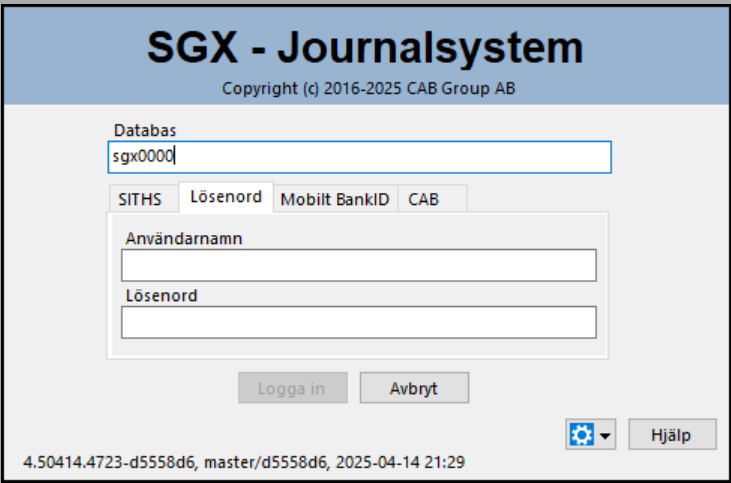Image resolution: width=731 pixels, height=483 pixels.
Task: Select the Lösenord tab
Action: (x=226, y=197)
